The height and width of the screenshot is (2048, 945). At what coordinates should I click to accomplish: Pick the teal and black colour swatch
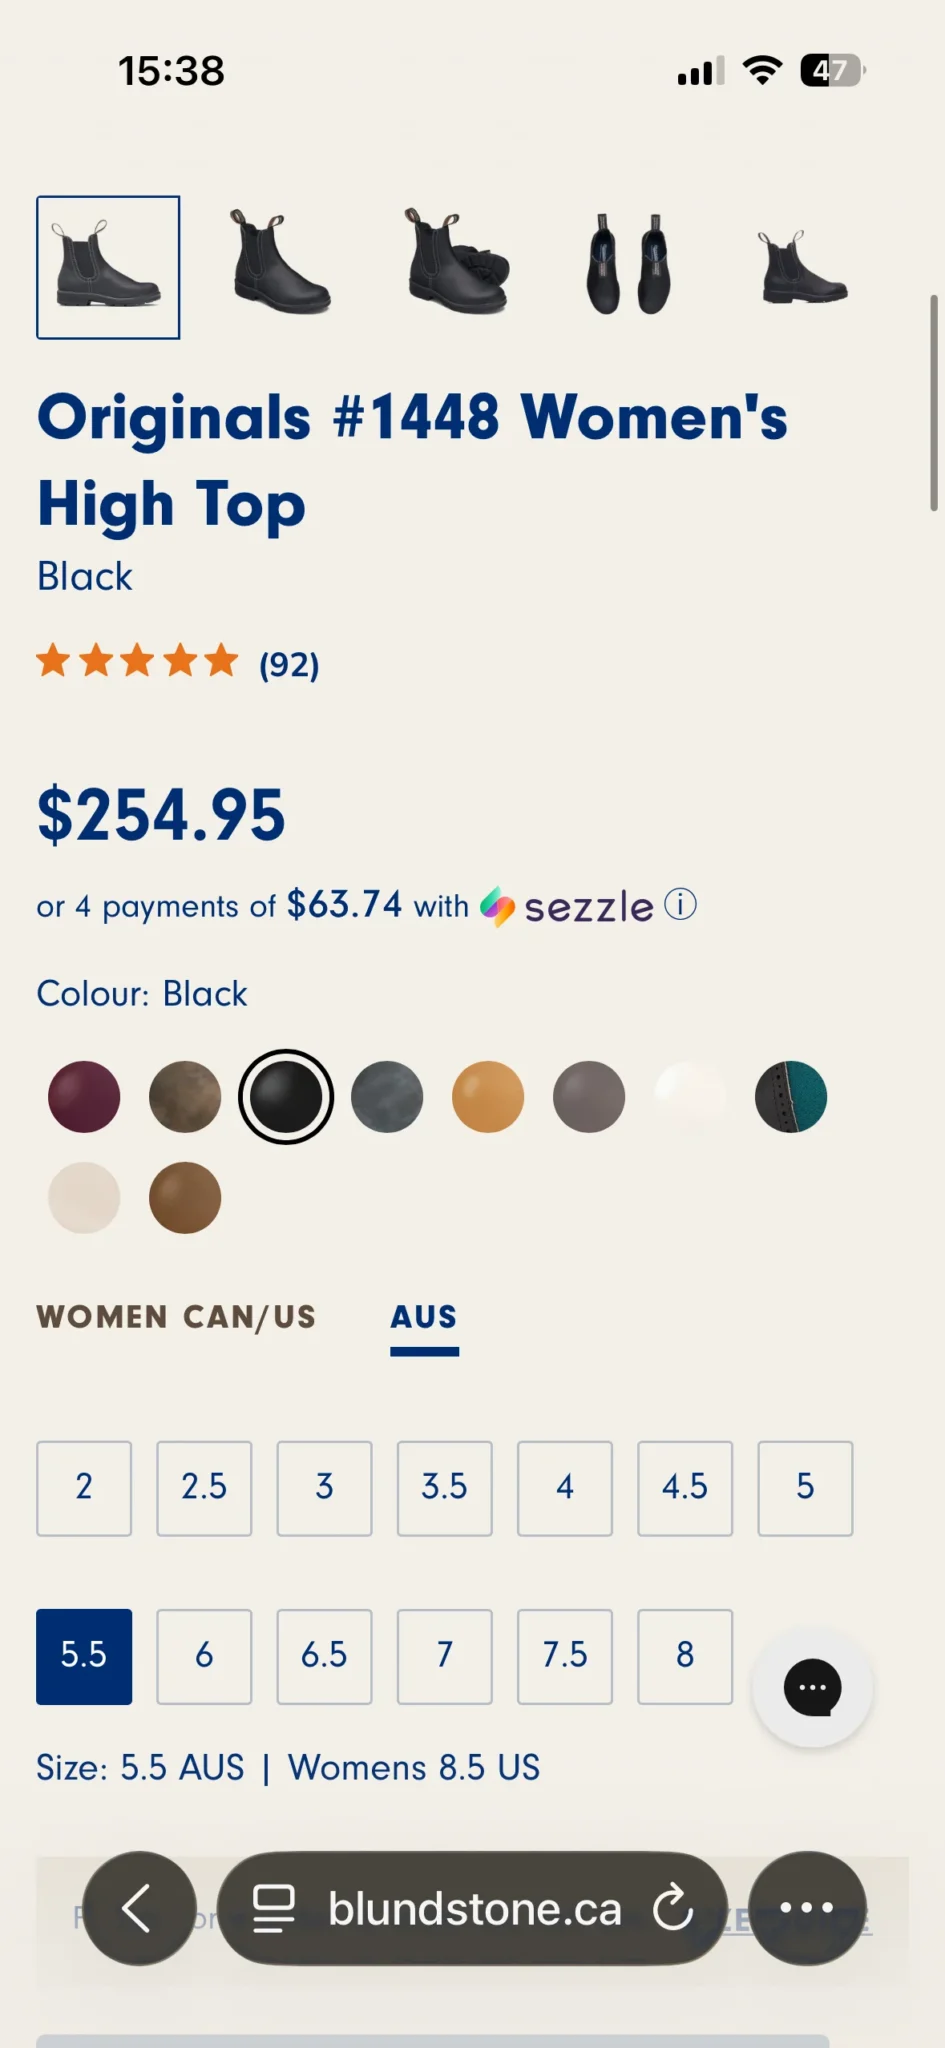coord(791,1097)
